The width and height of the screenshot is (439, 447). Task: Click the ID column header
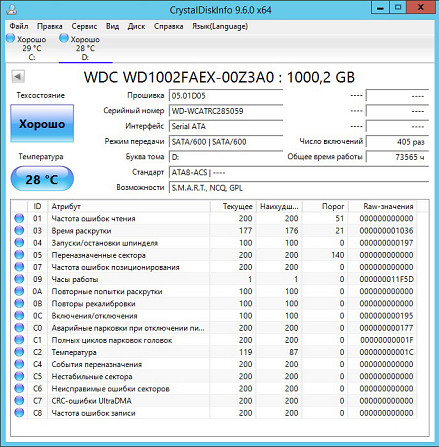coord(37,206)
